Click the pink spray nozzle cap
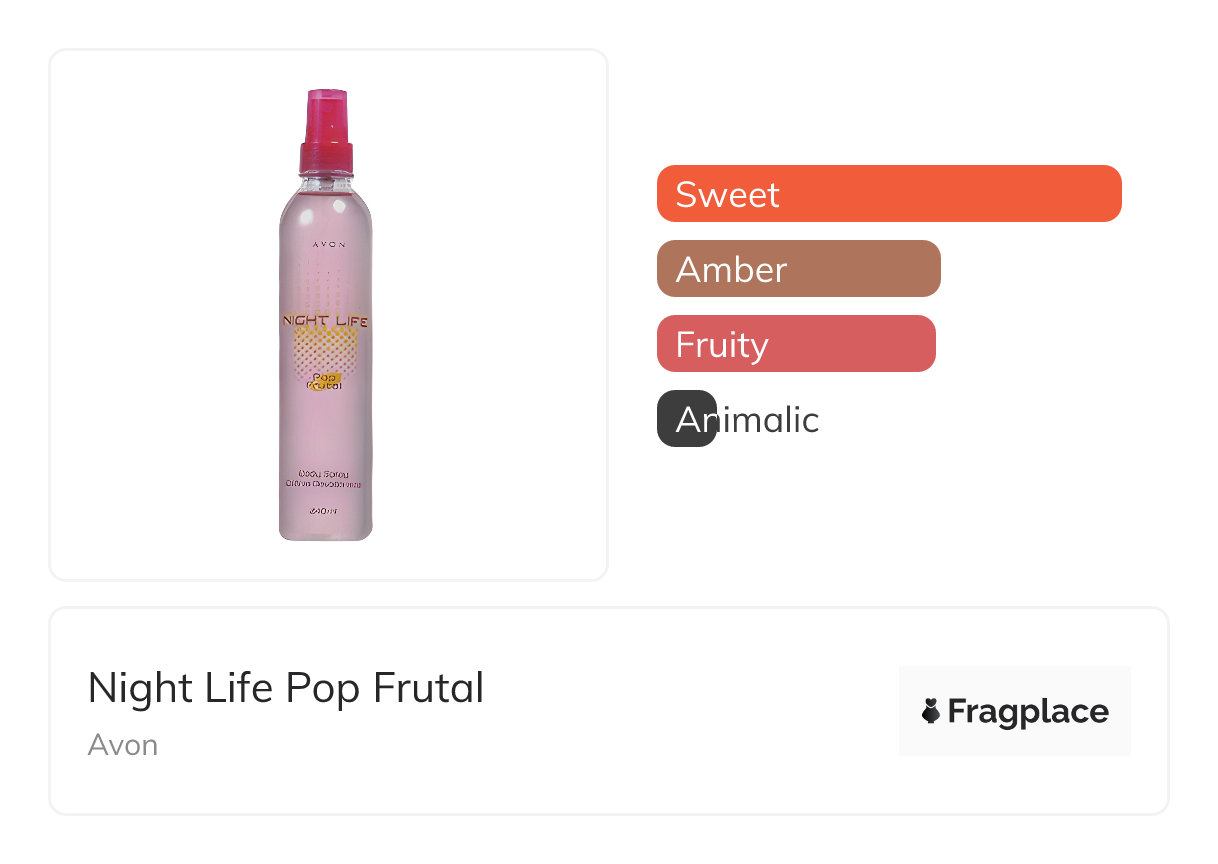This screenshot has height=864, width=1218. click(x=326, y=130)
